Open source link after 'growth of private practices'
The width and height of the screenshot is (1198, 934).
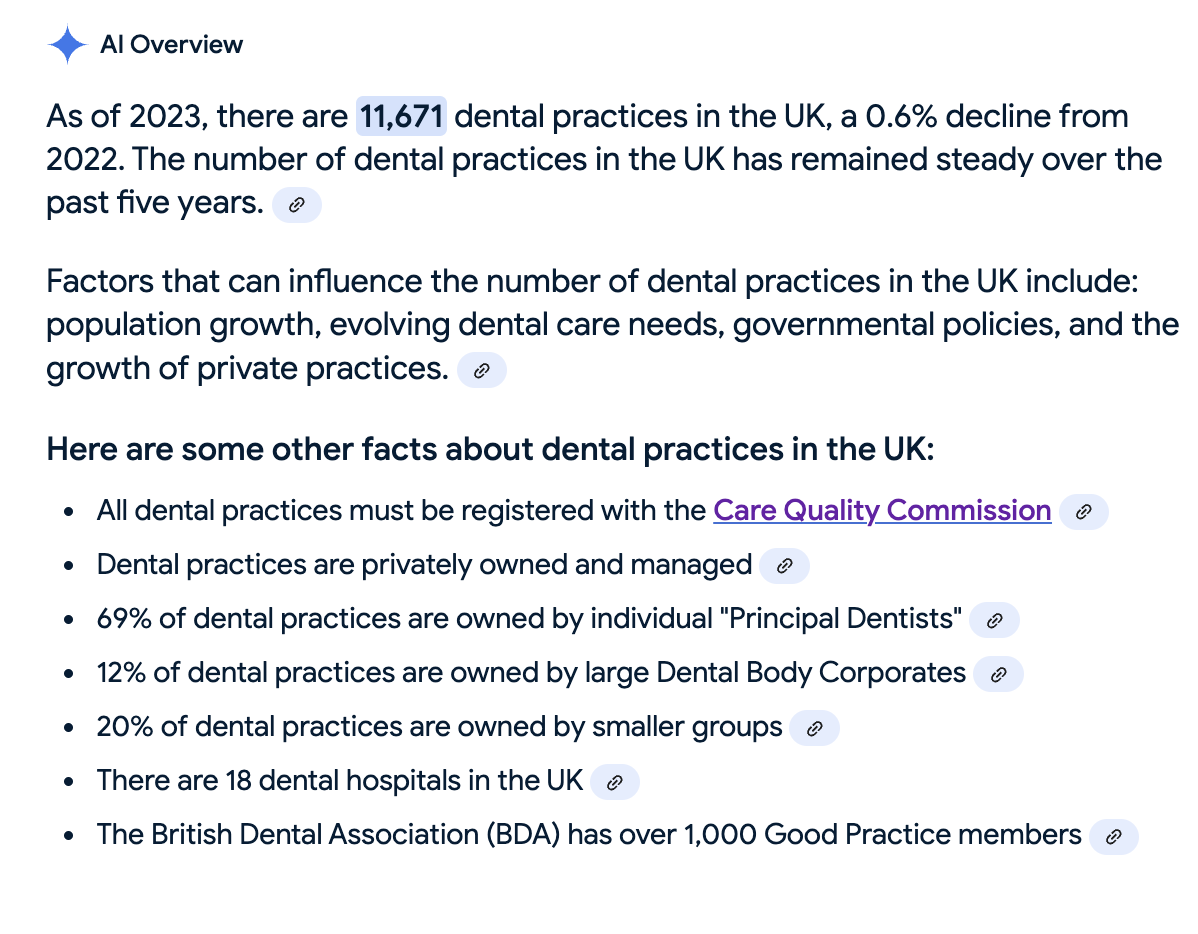pos(481,371)
